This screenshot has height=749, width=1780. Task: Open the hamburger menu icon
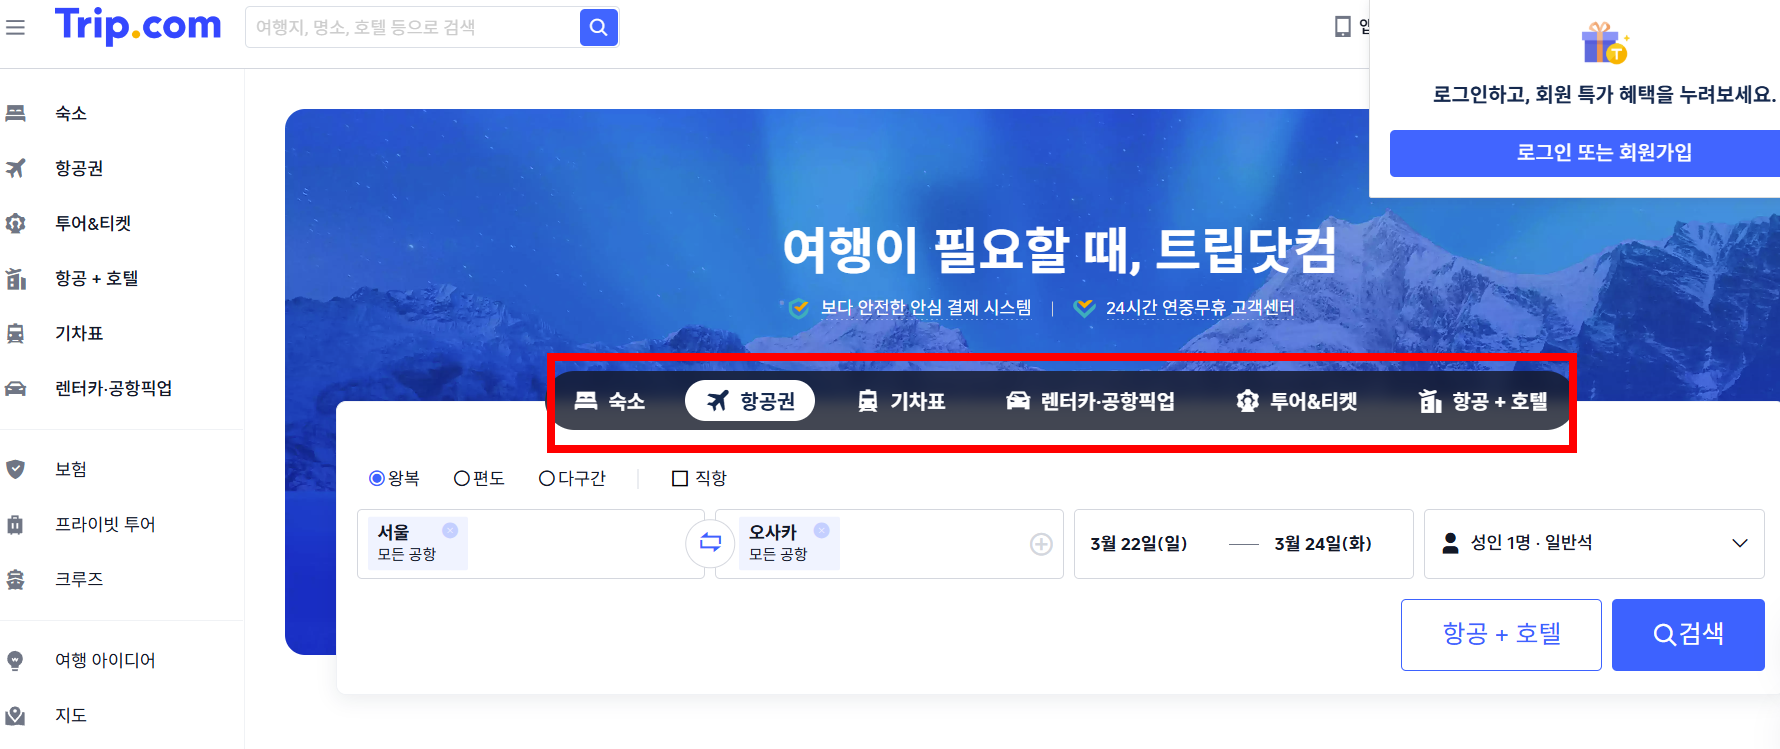pyautogui.click(x=15, y=27)
